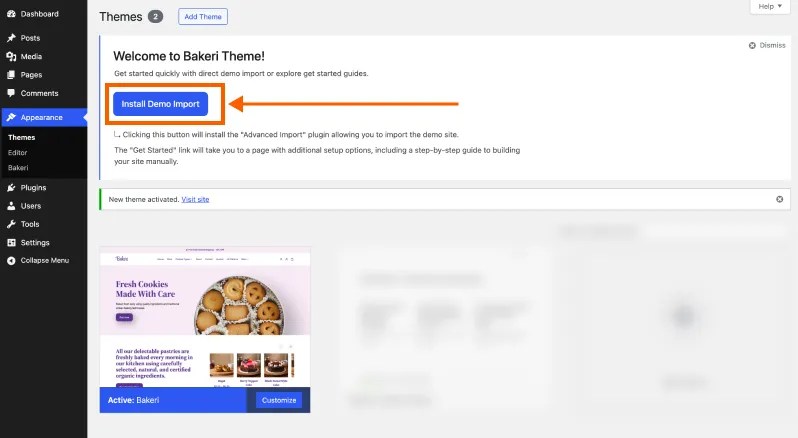
Task: Click the Tools wrench icon
Action: [x=11, y=224]
